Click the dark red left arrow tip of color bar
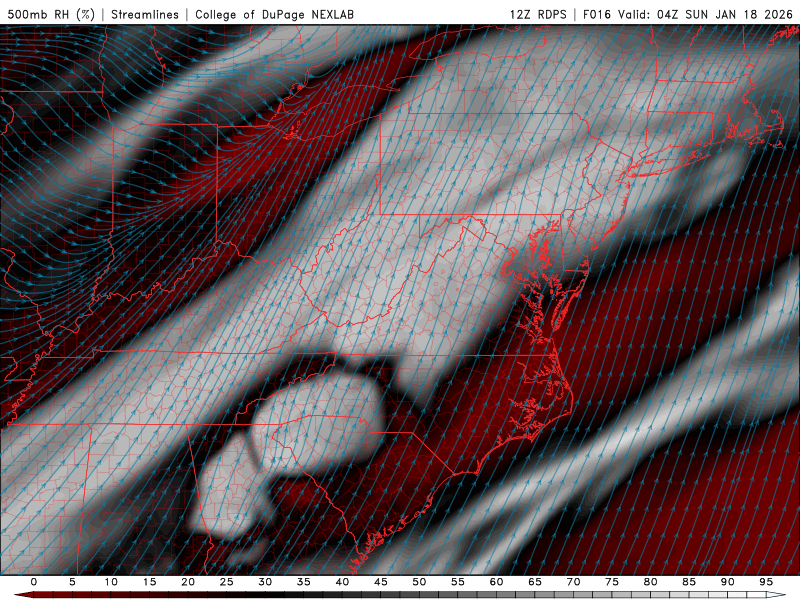This screenshot has height=600, width=800. coord(23,595)
